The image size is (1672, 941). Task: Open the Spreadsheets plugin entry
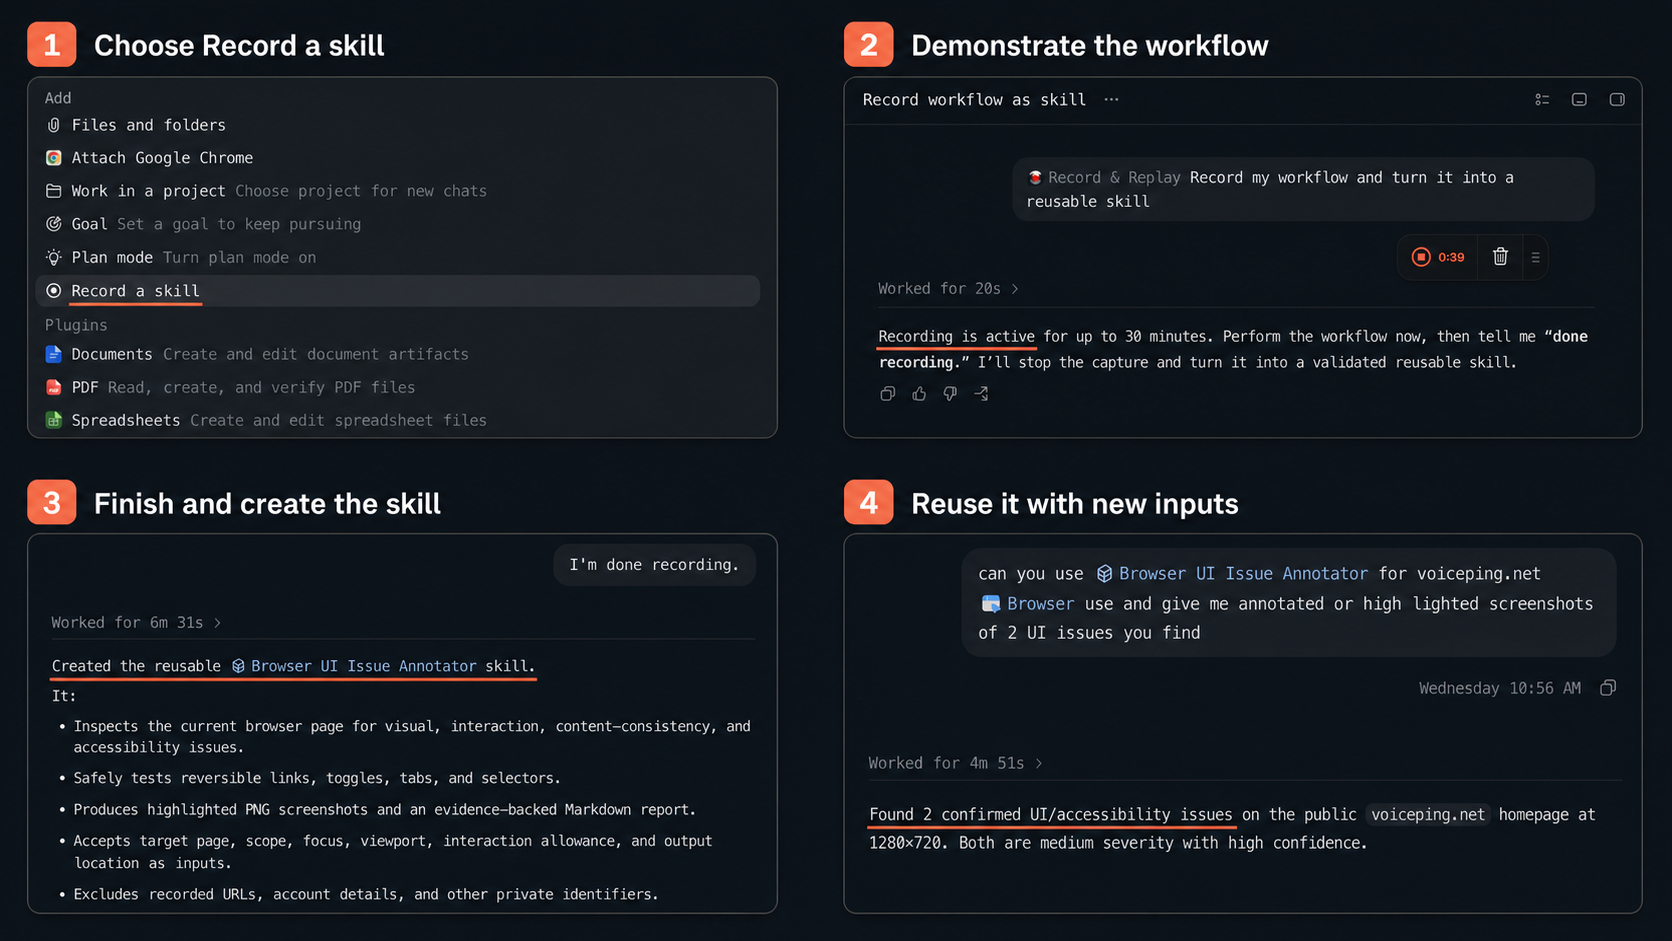(x=398, y=420)
